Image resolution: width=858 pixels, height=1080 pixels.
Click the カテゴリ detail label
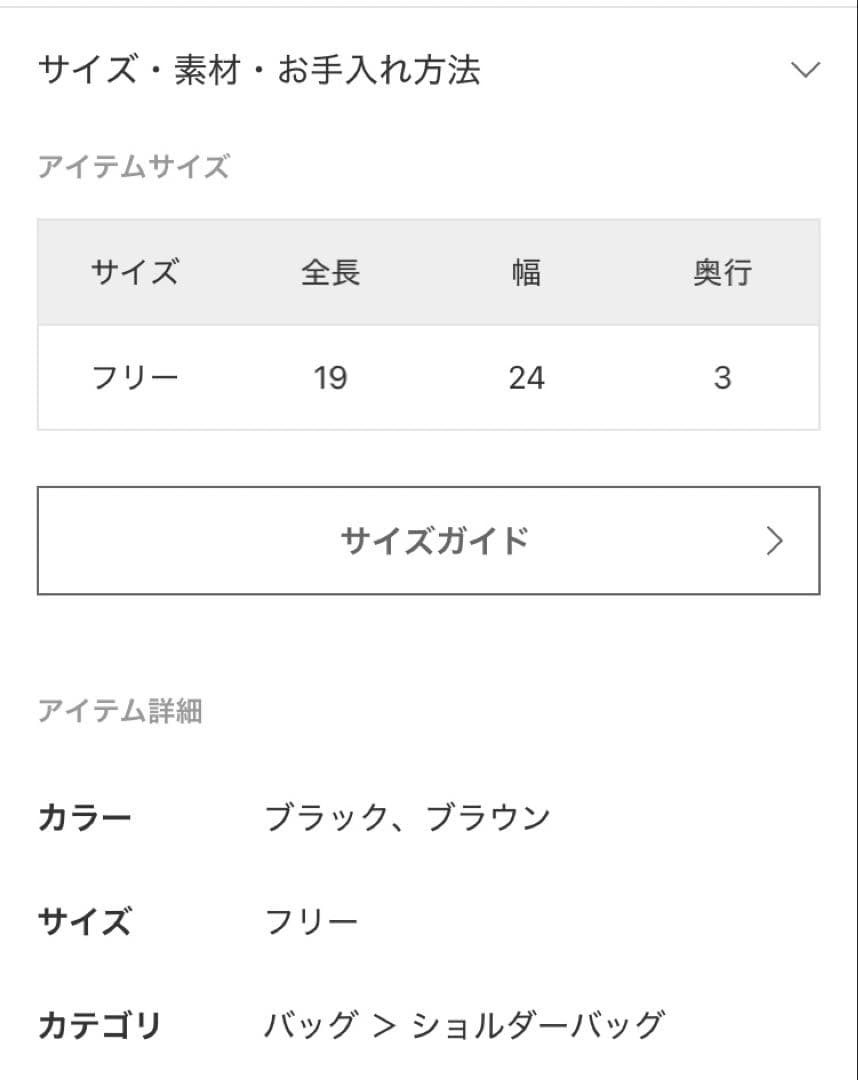99,1025
